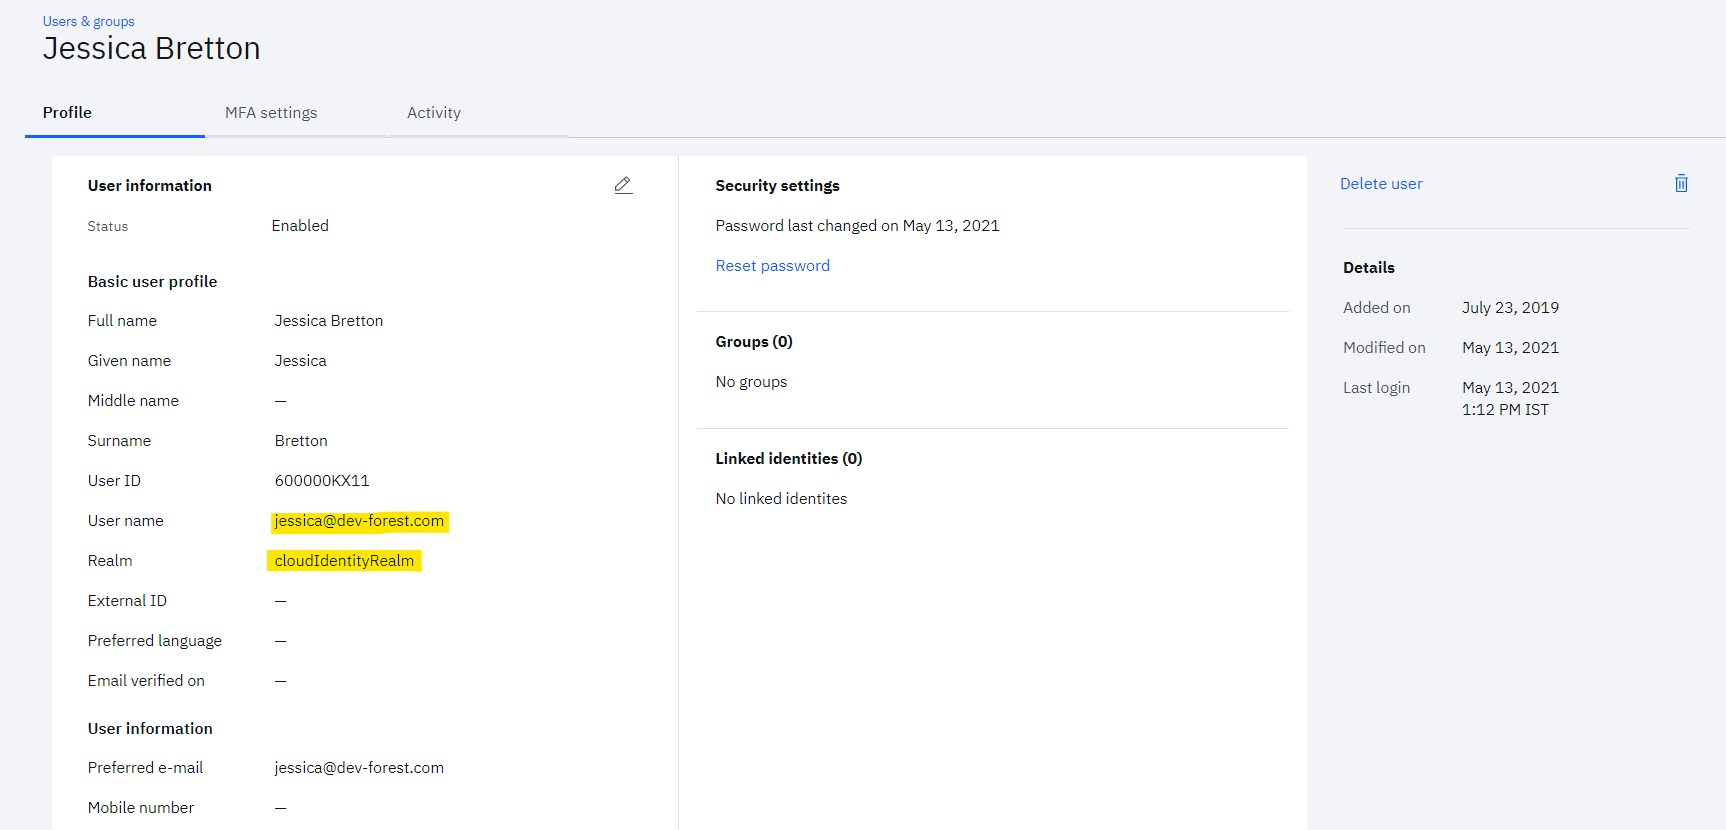
Task: Click the Groups (0) heading
Action: click(x=754, y=342)
